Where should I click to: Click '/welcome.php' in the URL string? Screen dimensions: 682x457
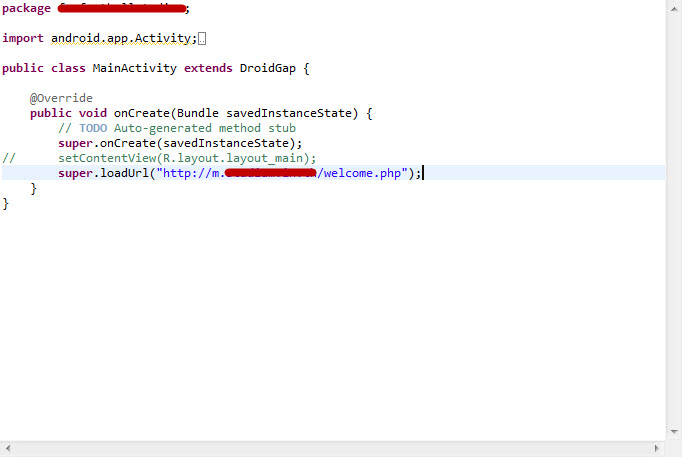point(359,173)
